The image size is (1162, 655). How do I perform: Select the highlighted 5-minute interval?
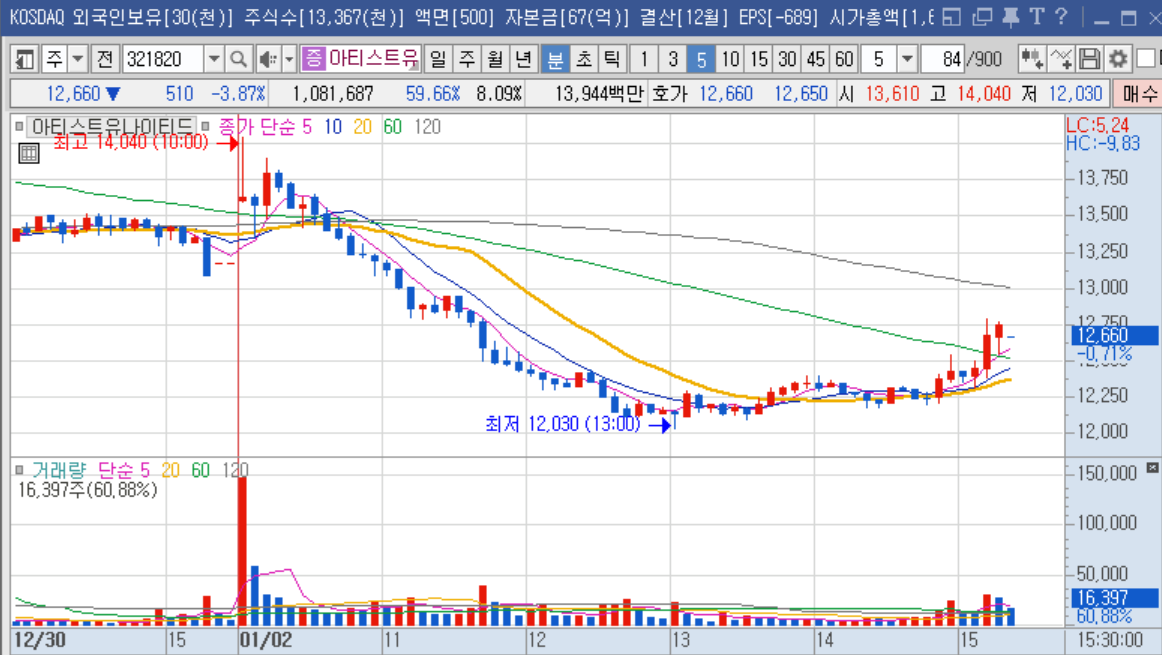(701, 59)
